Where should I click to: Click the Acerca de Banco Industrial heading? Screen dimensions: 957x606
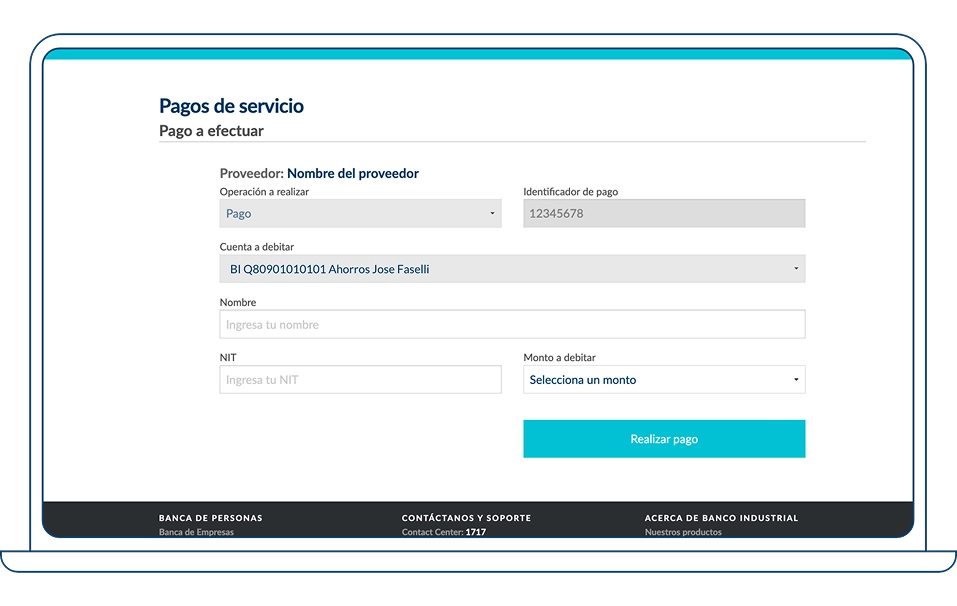721,518
